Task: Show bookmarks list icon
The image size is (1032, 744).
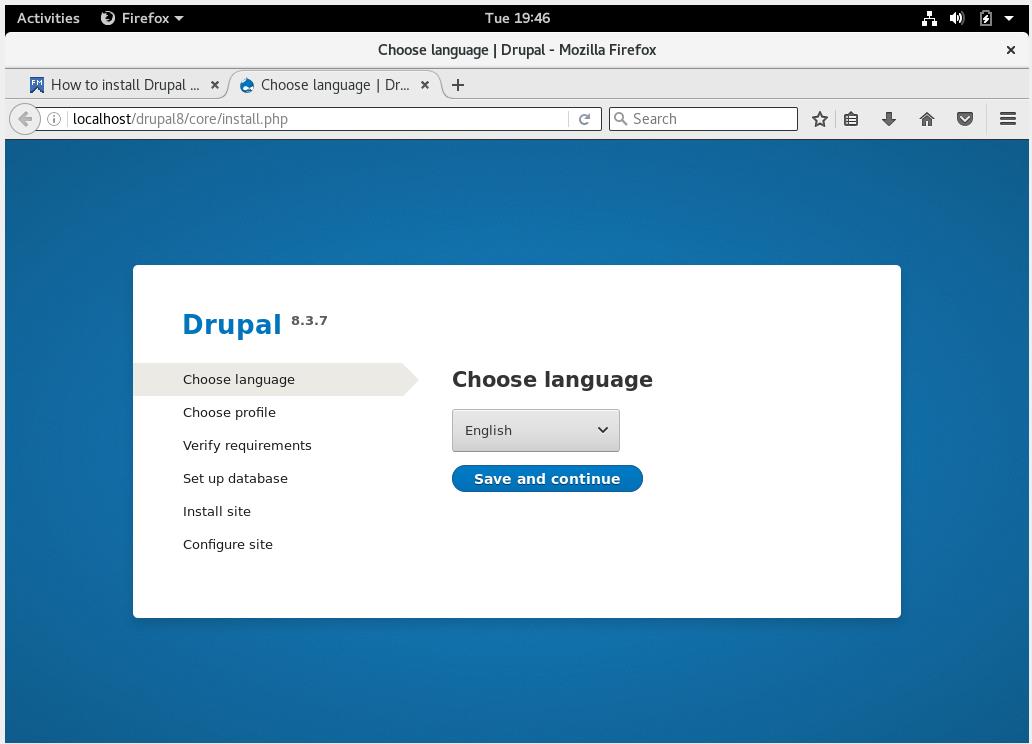Action: coord(851,119)
